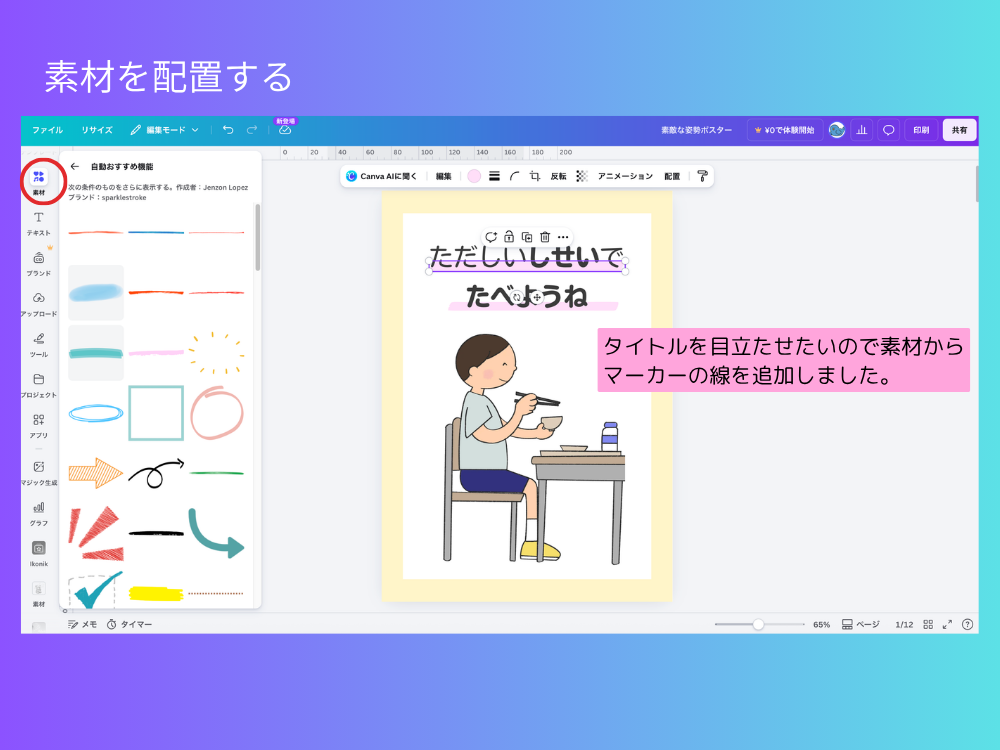
Task: Select the yellow sunburst rays element
Action: click(216, 353)
